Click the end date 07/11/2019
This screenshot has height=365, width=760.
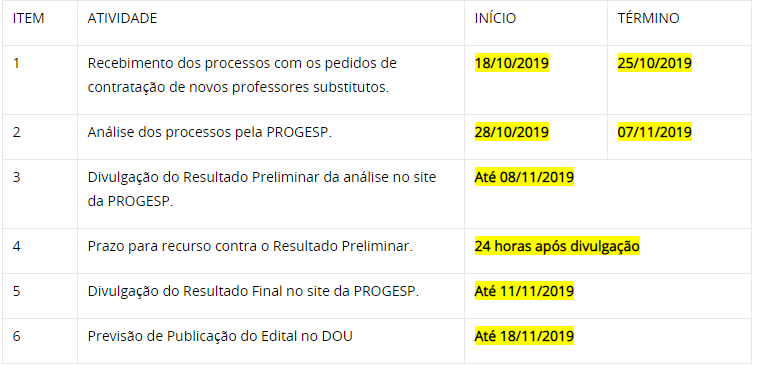(655, 132)
